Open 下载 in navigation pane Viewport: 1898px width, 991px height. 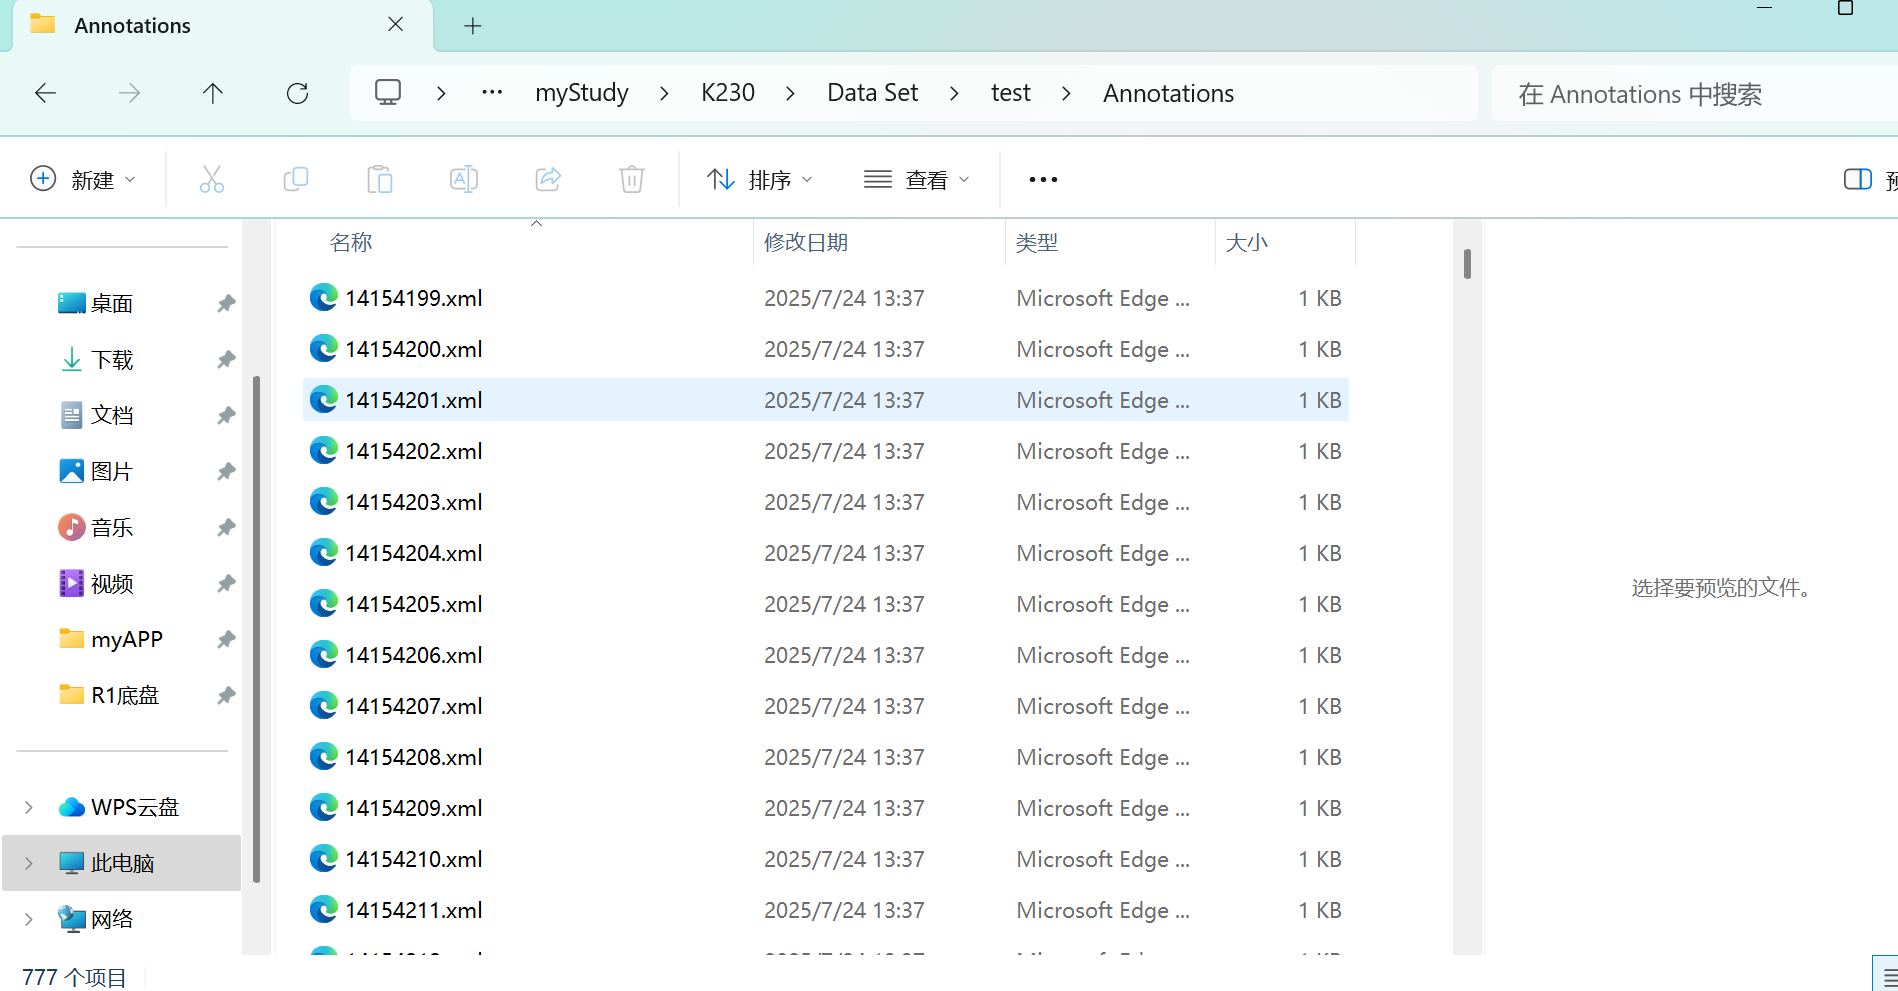[x=111, y=359]
